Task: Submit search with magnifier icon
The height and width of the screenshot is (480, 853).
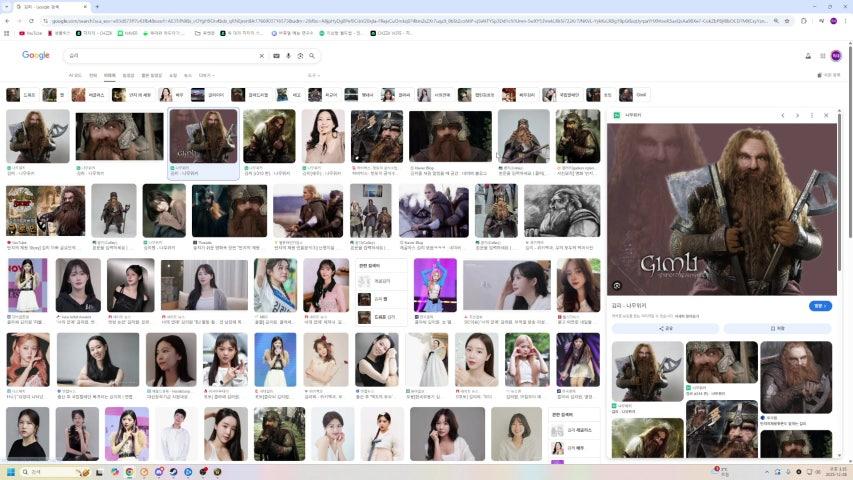Action: (312, 56)
